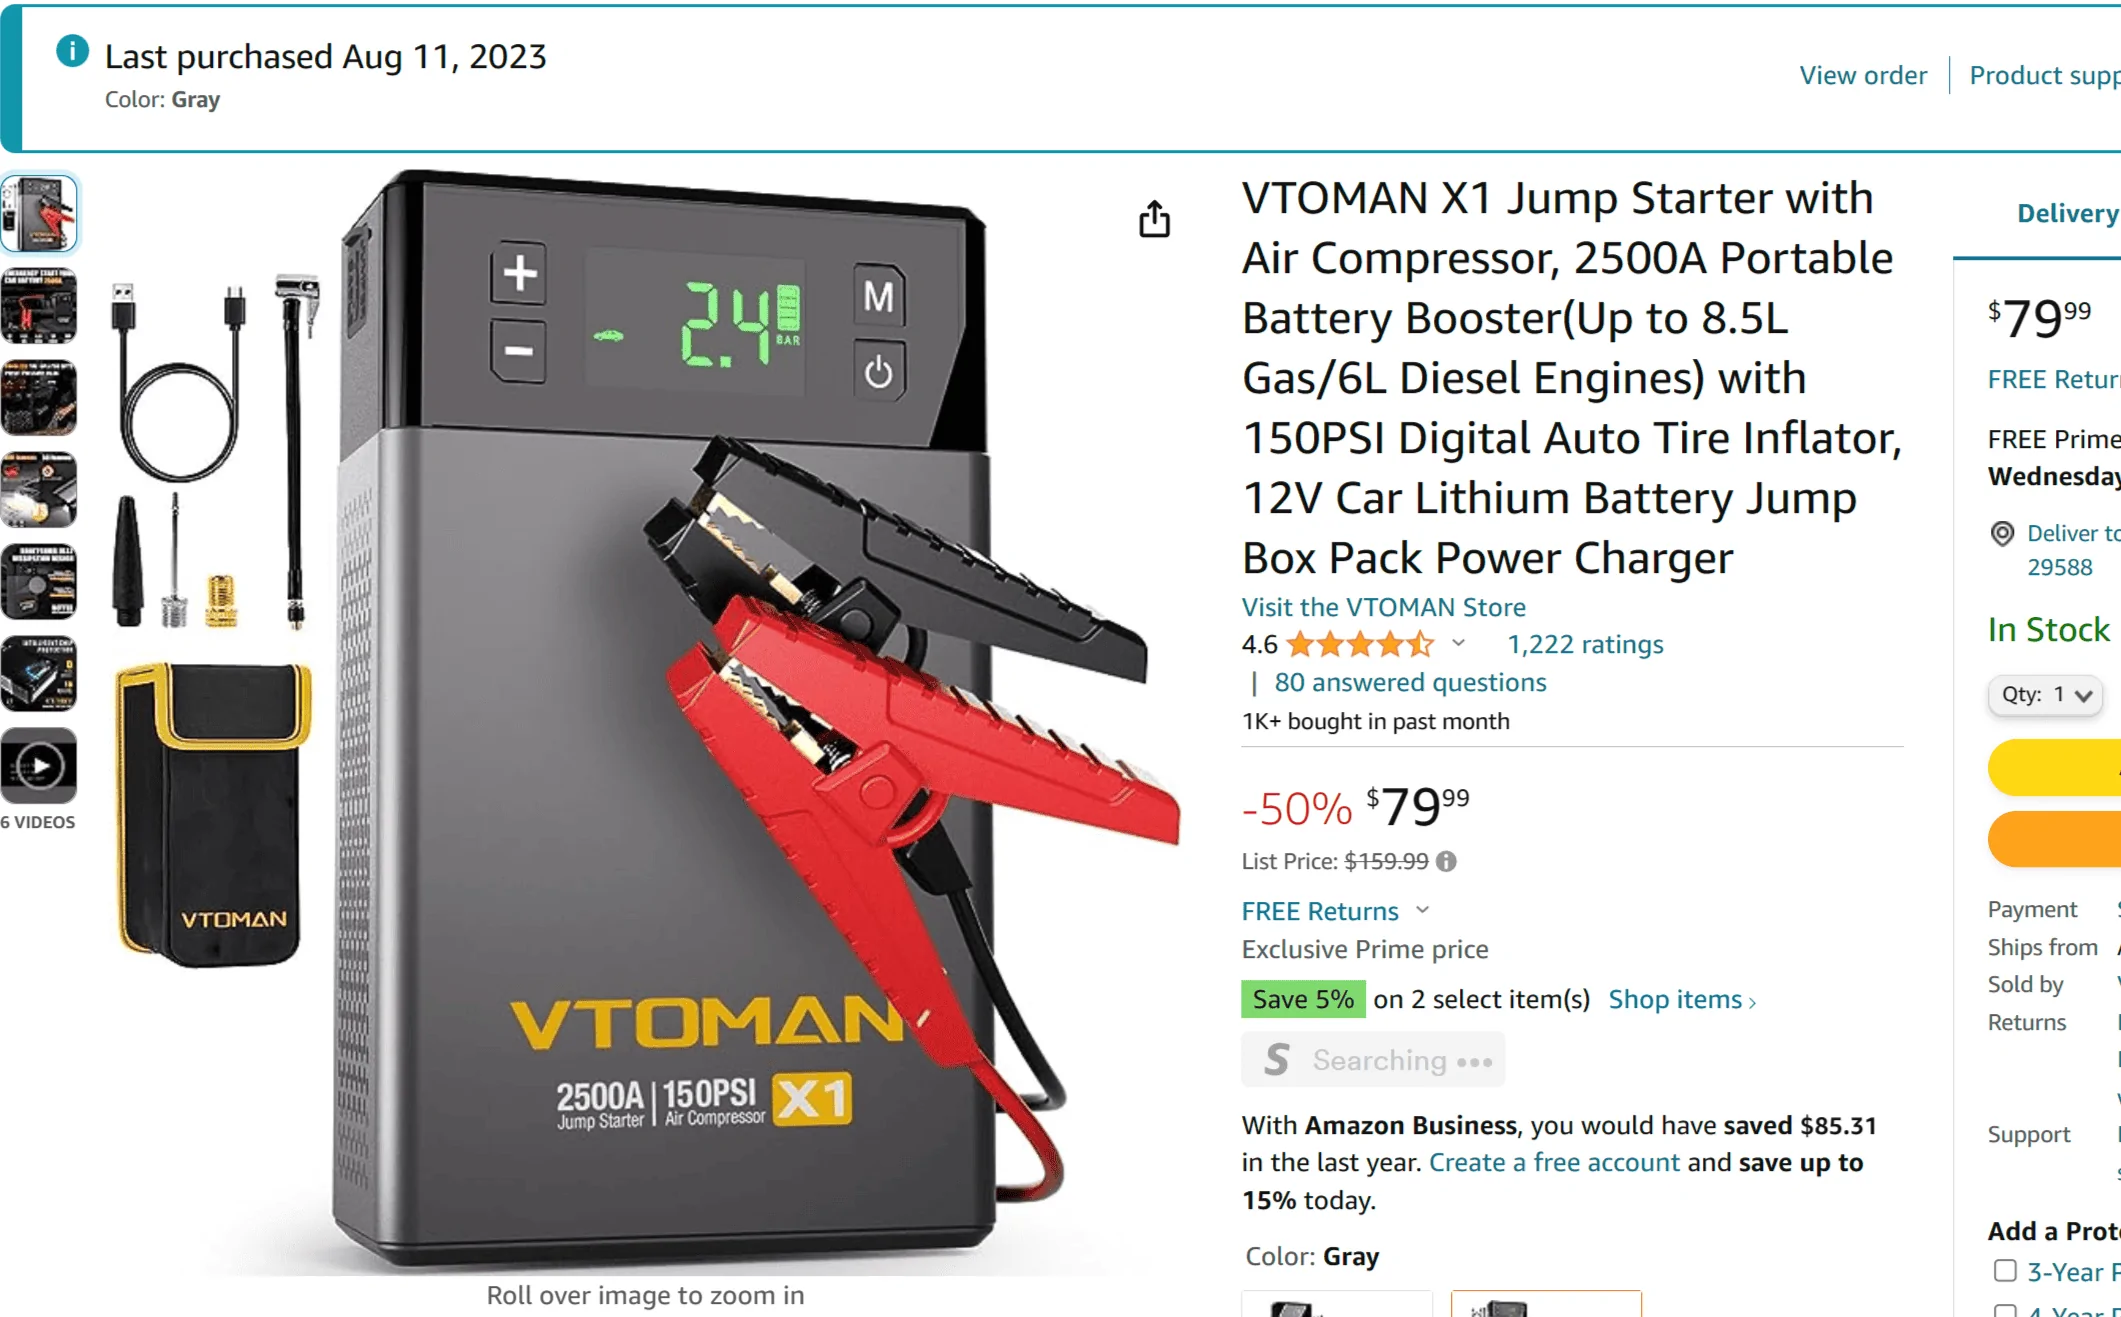Visit the VTOMAN Store link

(x=1383, y=607)
